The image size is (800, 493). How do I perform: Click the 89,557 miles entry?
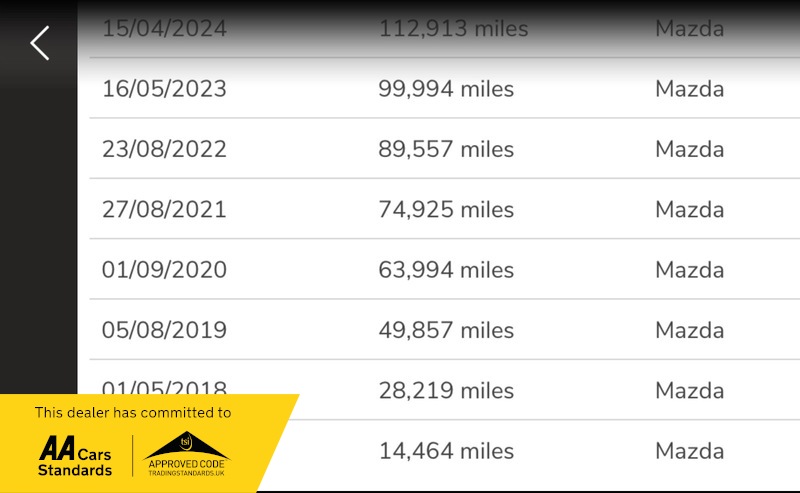point(446,149)
